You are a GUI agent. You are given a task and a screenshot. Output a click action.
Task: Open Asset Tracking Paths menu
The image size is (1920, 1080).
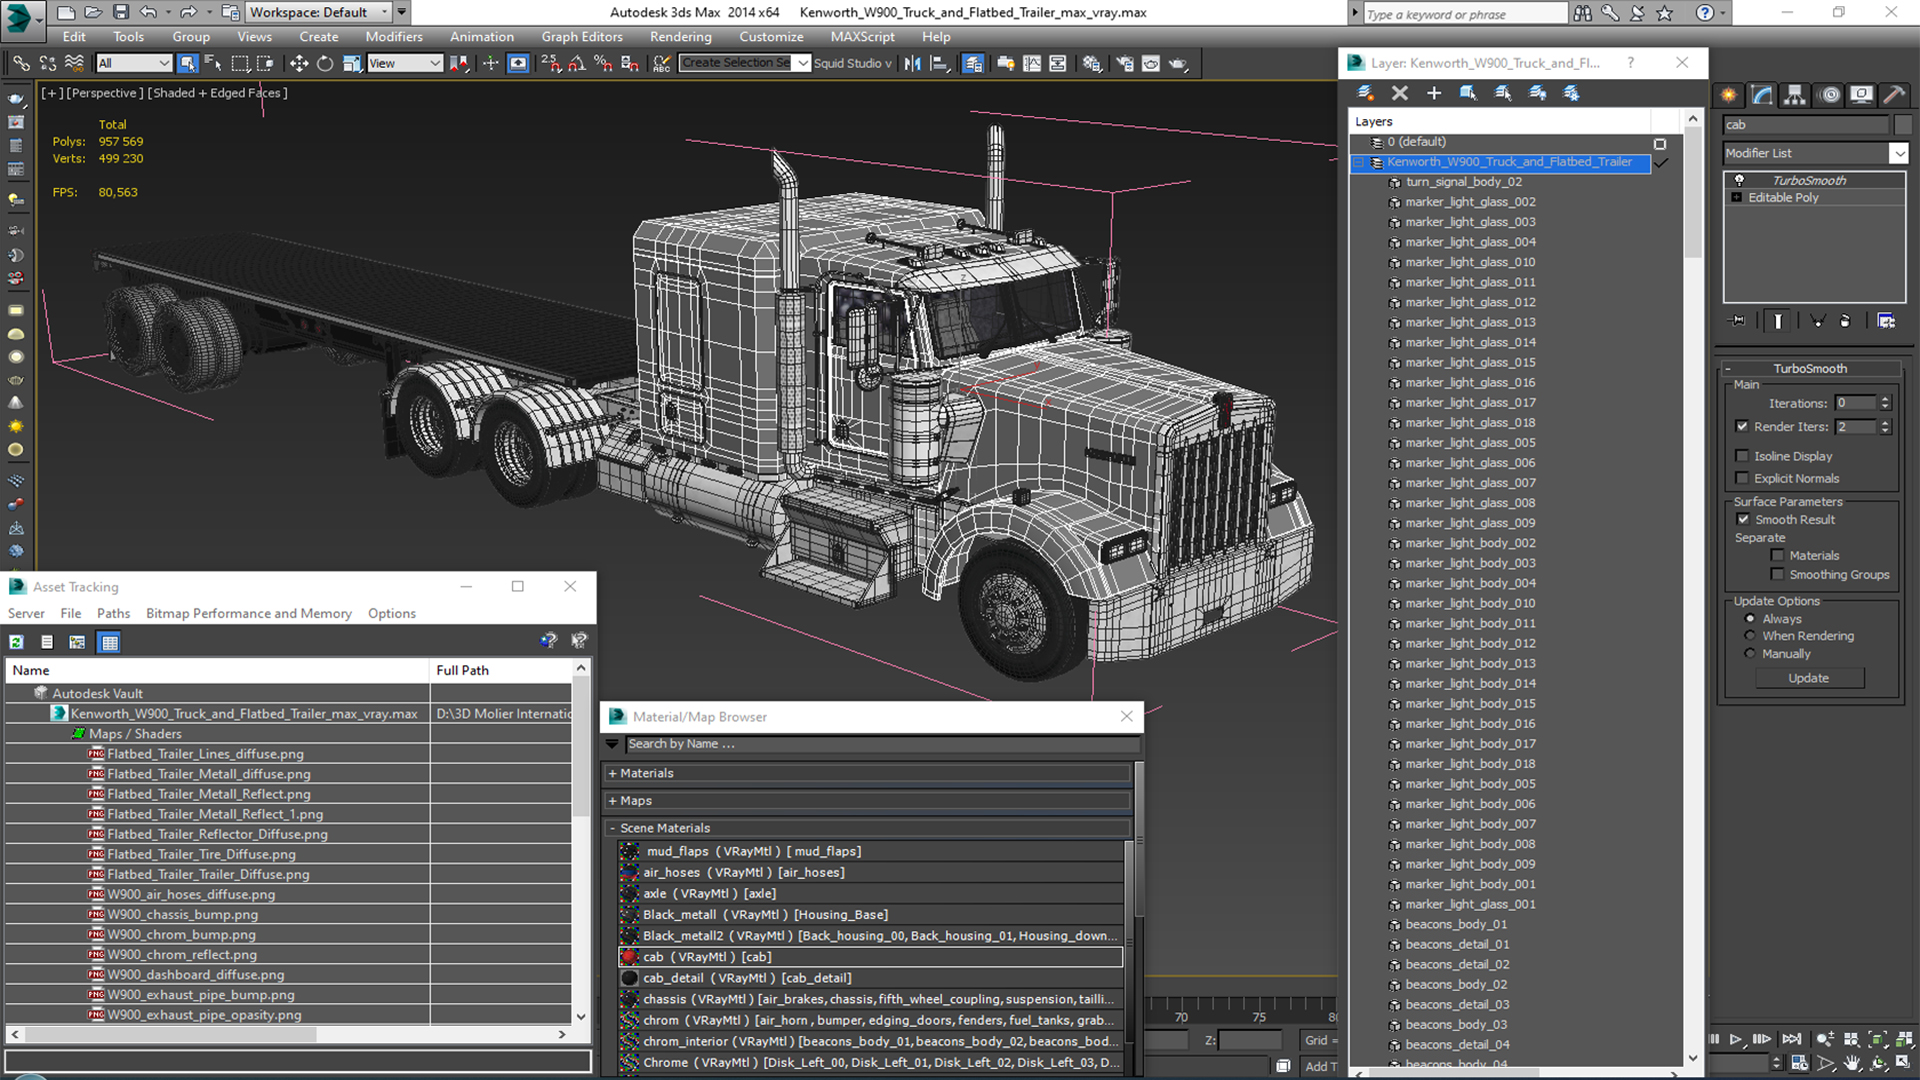pyautogui.click(x=113, y=613)
